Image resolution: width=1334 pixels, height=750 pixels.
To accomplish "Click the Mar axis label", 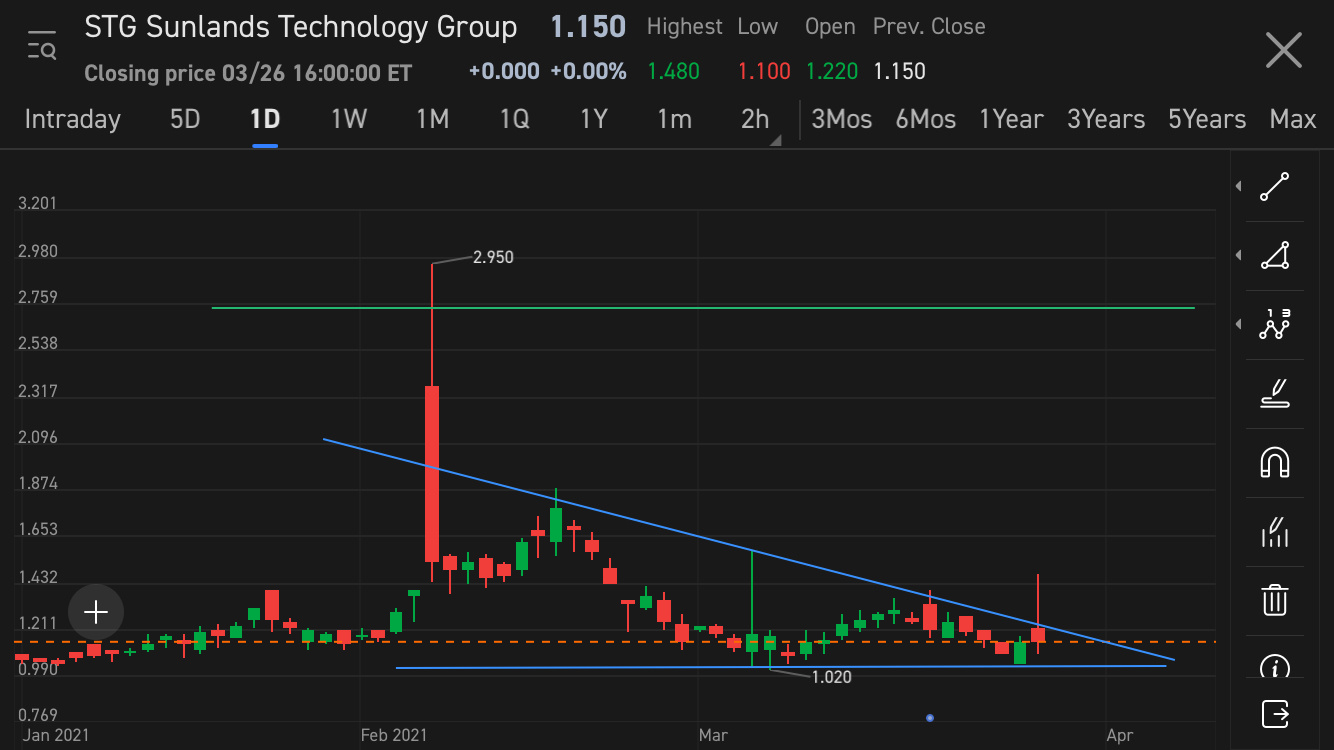I will pyautogui.click(x=712, y=735).
